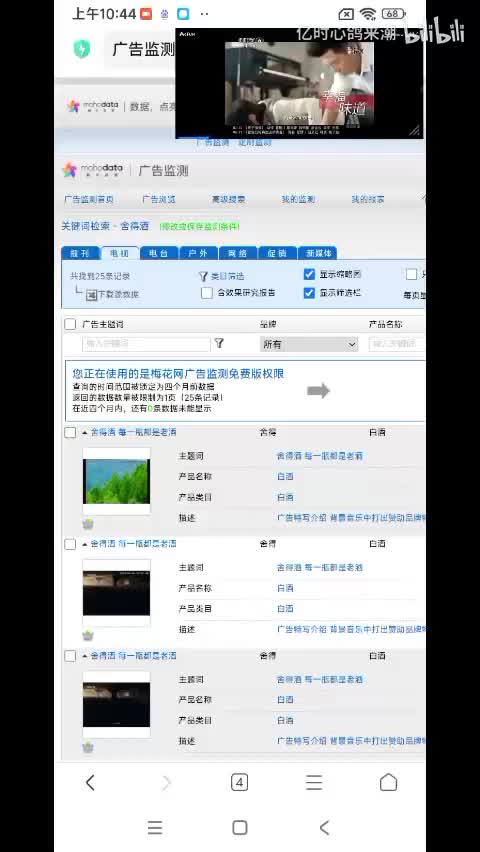Image resolution: width=480 pixels, height=852 pixels.
Task: Open the green trees ad thumbnail
Action: coord(116,481)
